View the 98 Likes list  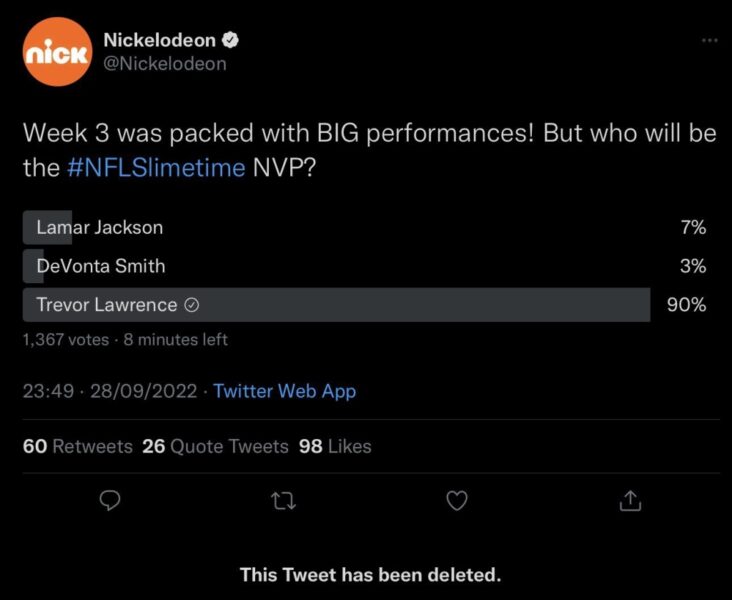click(335, 446)
